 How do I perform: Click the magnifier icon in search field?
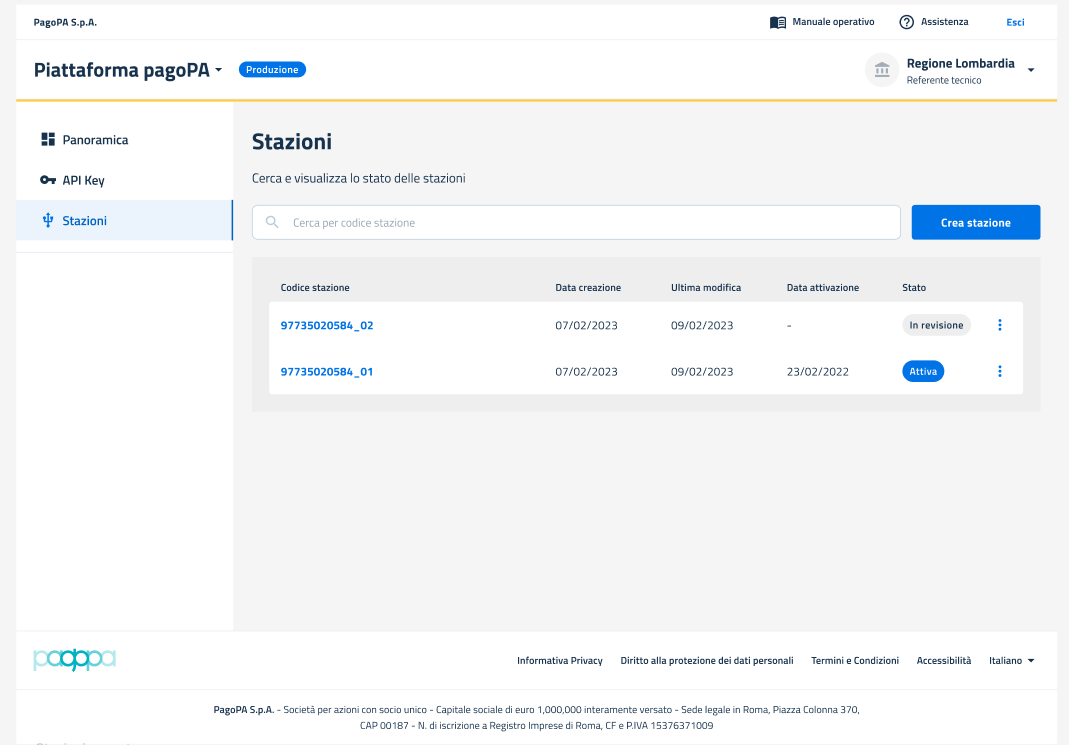(272, 223)
